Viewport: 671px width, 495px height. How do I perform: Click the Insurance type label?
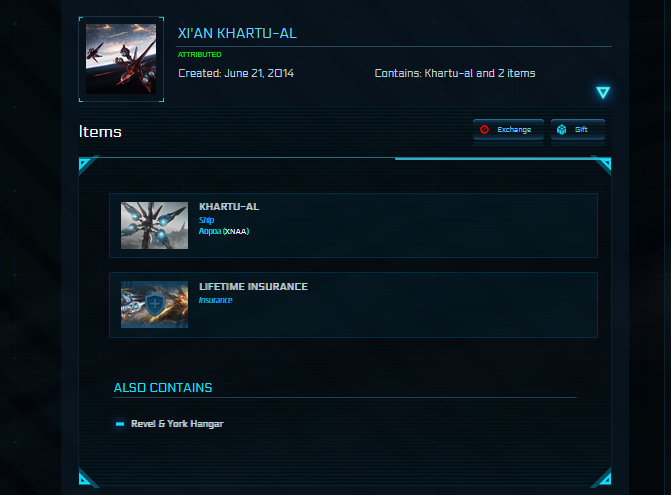tap(216, 300)
